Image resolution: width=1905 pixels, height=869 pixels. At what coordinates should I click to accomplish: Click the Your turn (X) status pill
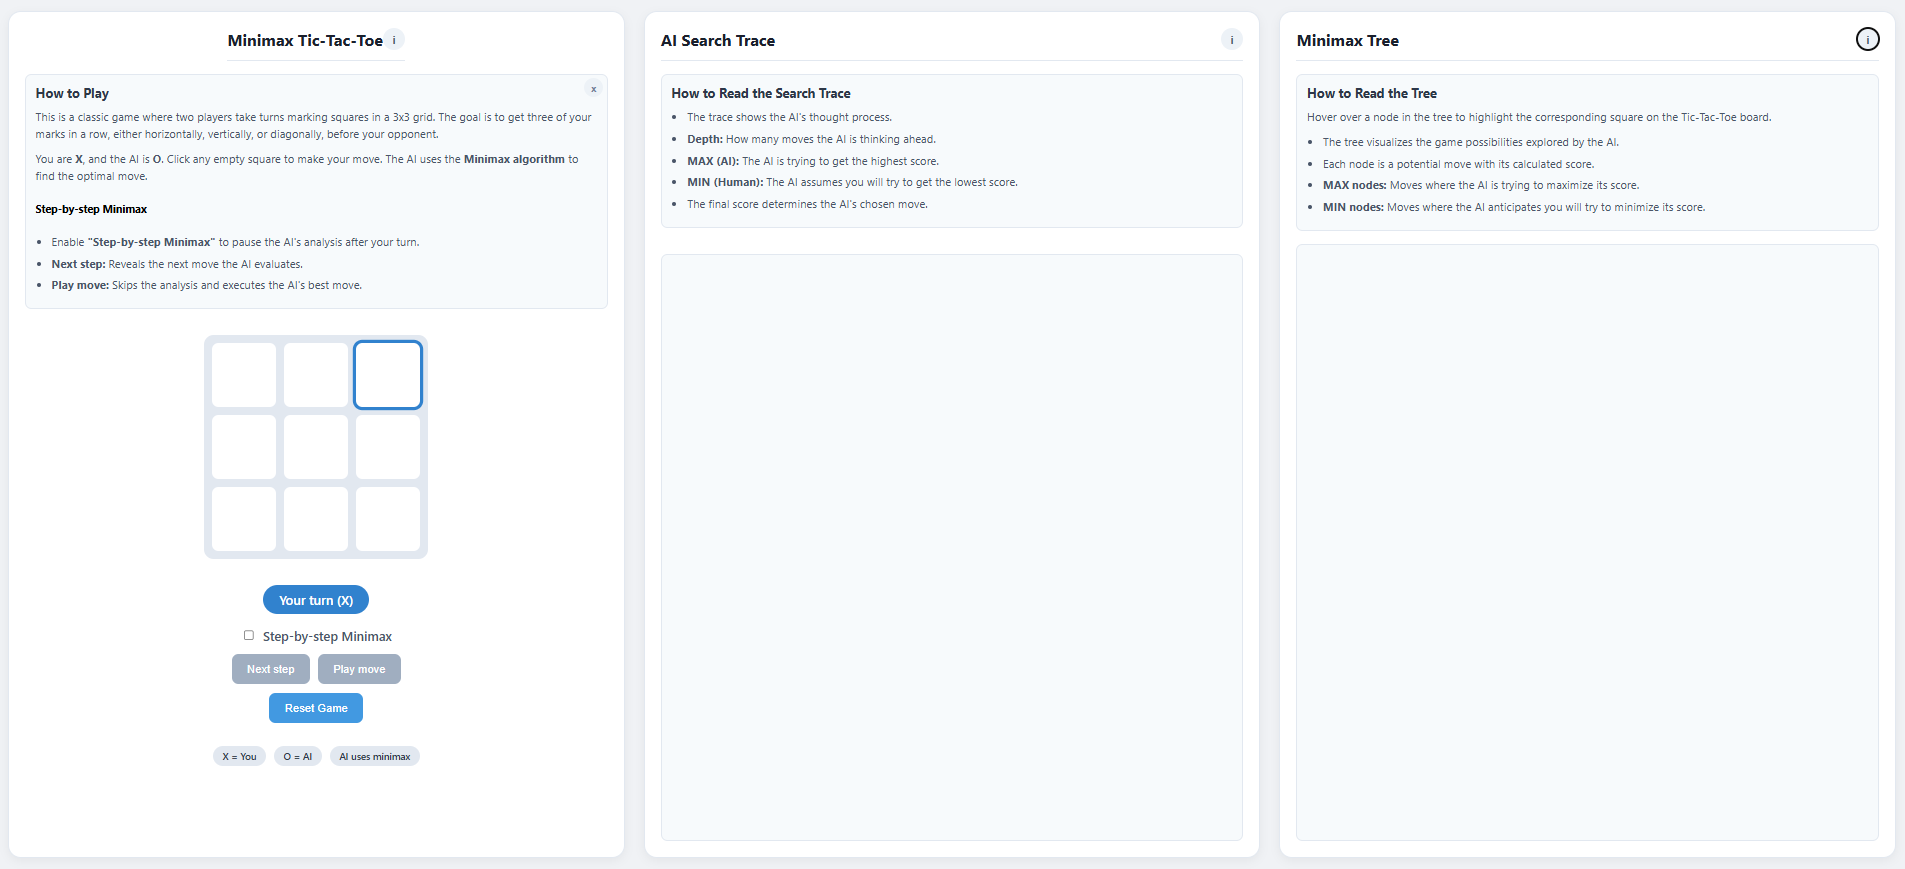click(316, 600)
